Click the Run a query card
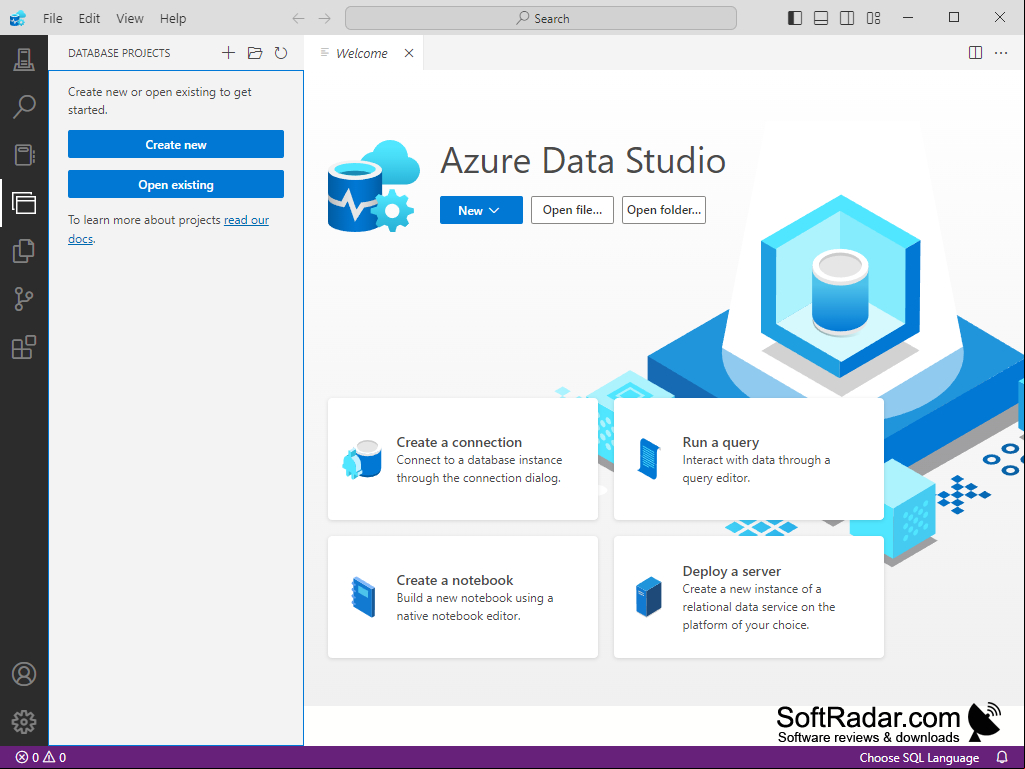 coord(748,459)
